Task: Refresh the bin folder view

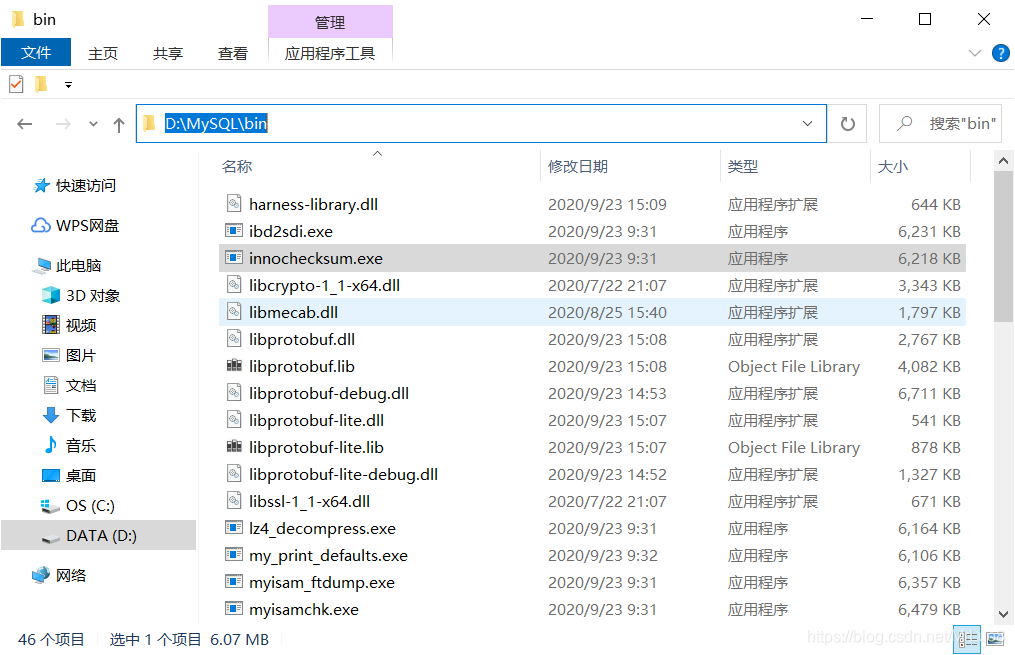Action: [847, 124]
